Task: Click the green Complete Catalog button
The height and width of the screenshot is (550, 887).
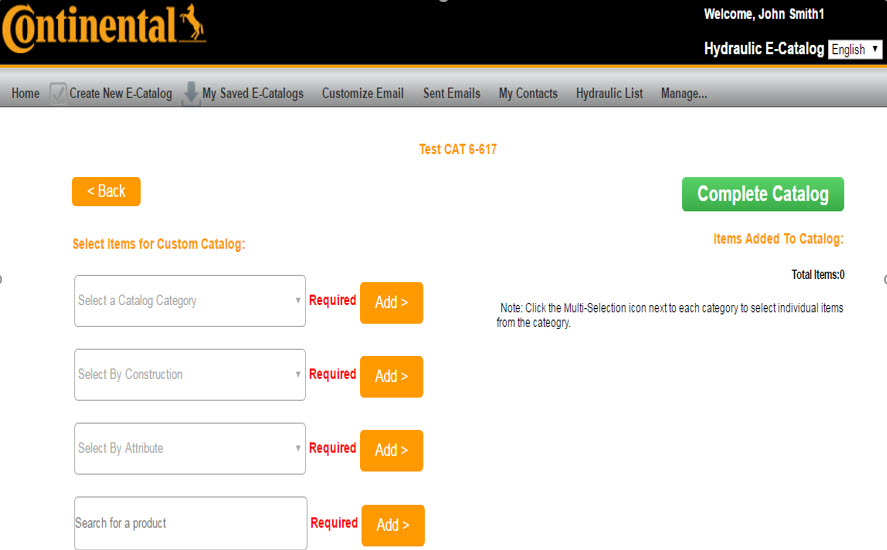Action: [x=762, y=194]
